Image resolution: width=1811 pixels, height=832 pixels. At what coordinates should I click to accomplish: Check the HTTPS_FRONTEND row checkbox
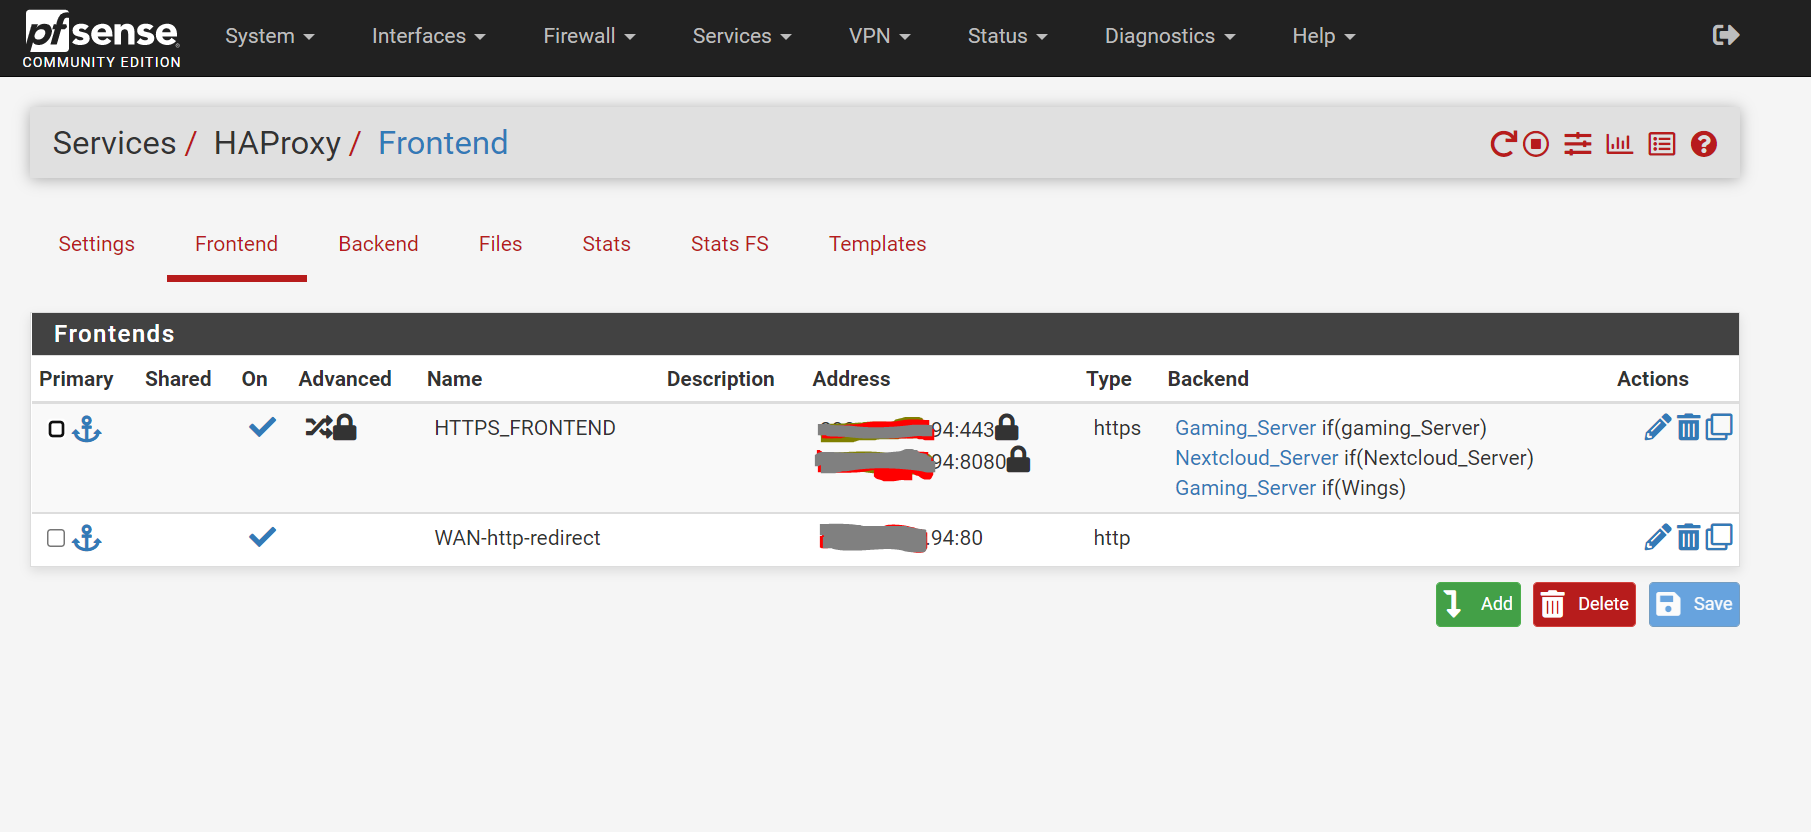click(57, 429)
